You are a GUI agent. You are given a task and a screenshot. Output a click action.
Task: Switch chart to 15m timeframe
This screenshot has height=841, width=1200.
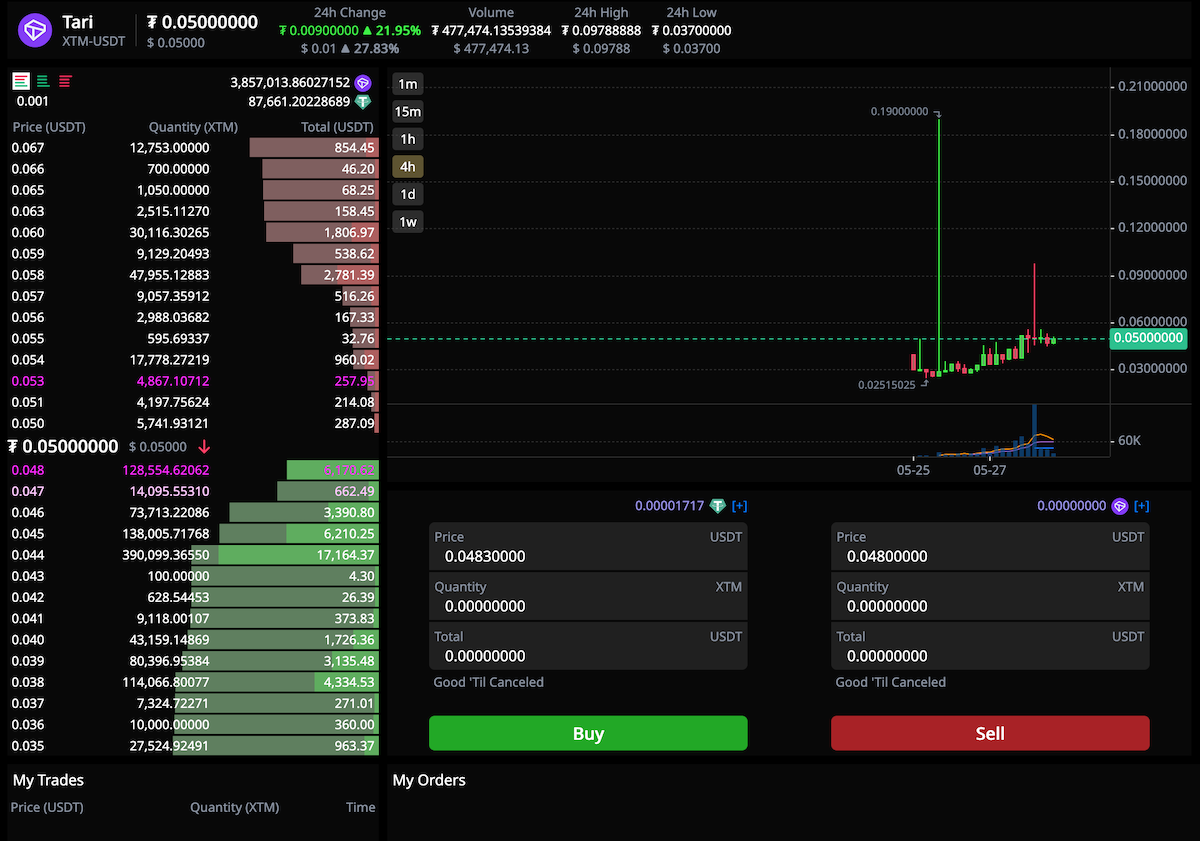click(407, 111)
